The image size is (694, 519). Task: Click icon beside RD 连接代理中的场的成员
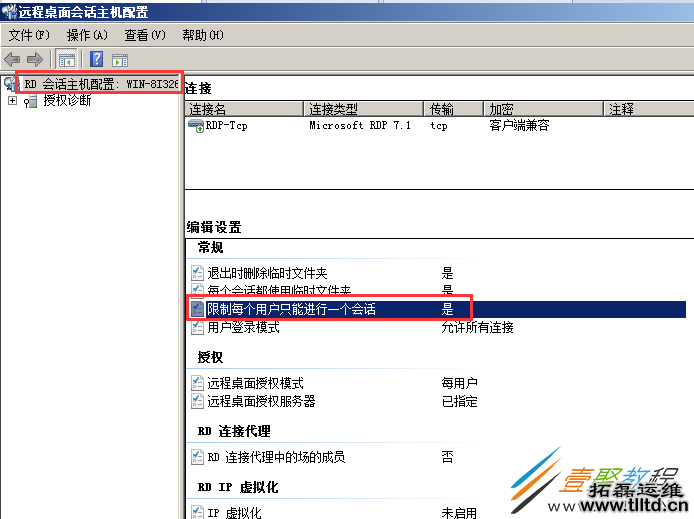(x=197, y=457)
